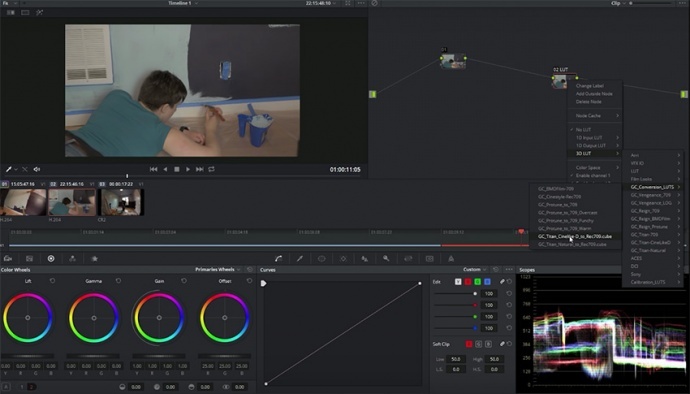Toggle the red channel edit button

pos(468,282)
